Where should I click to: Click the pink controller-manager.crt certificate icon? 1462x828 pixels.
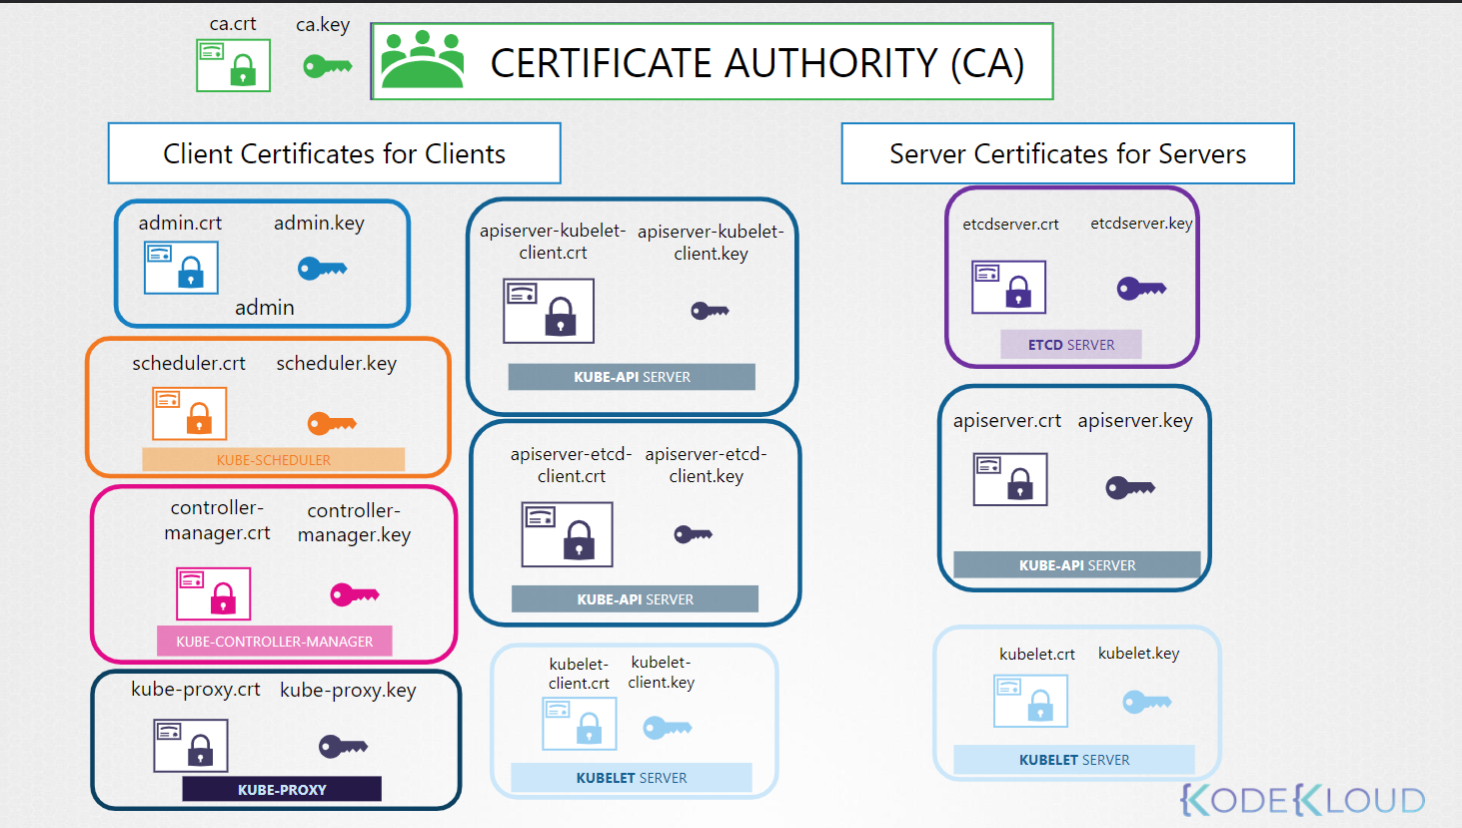(213, 593)
